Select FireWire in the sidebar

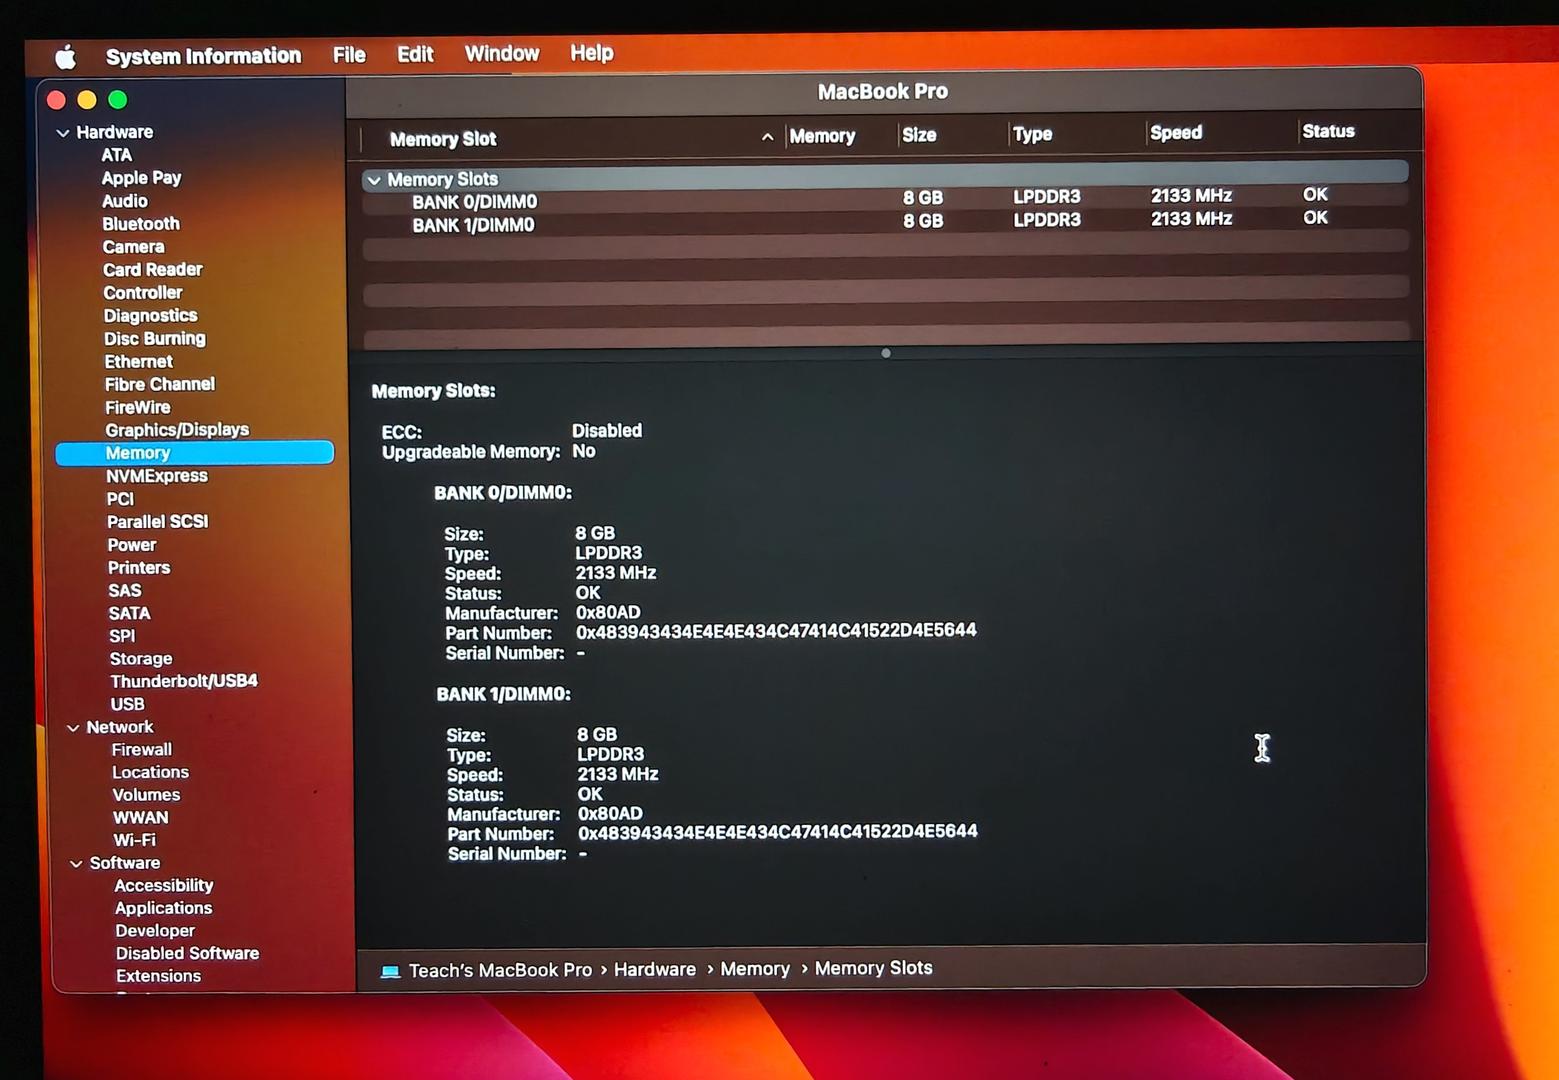point(137,408)
